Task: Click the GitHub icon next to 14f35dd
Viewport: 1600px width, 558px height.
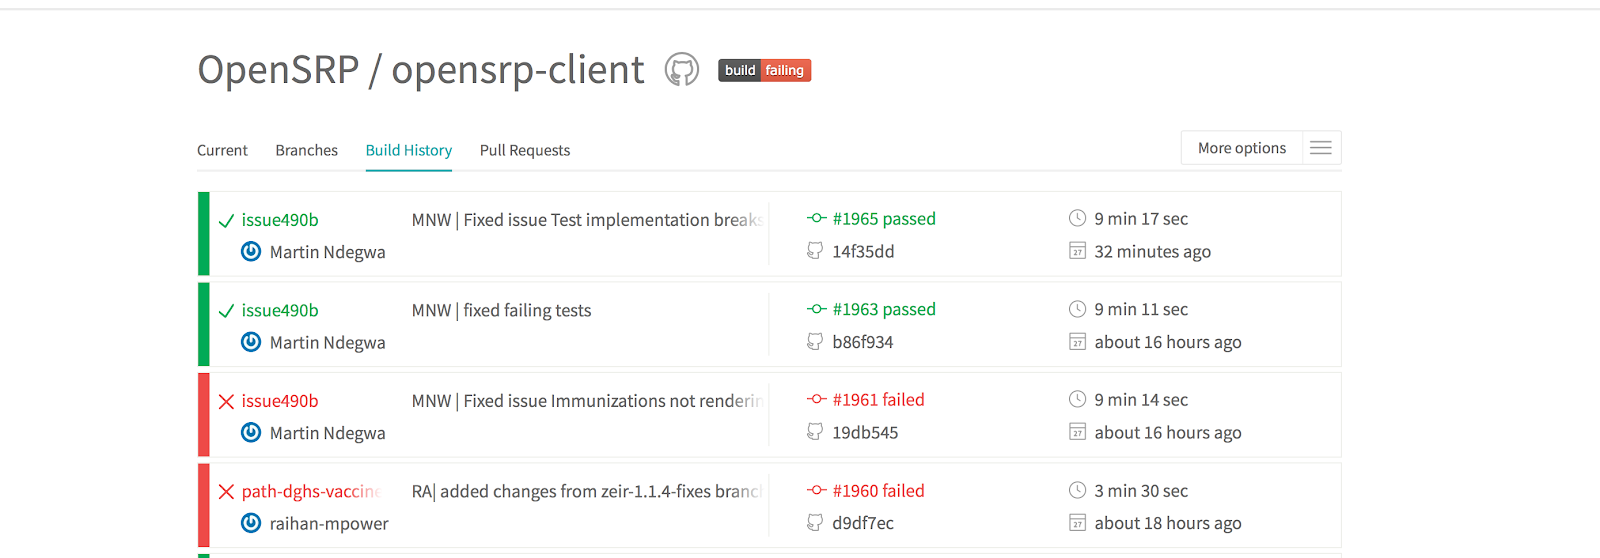Action: click(x=815, y=251)
